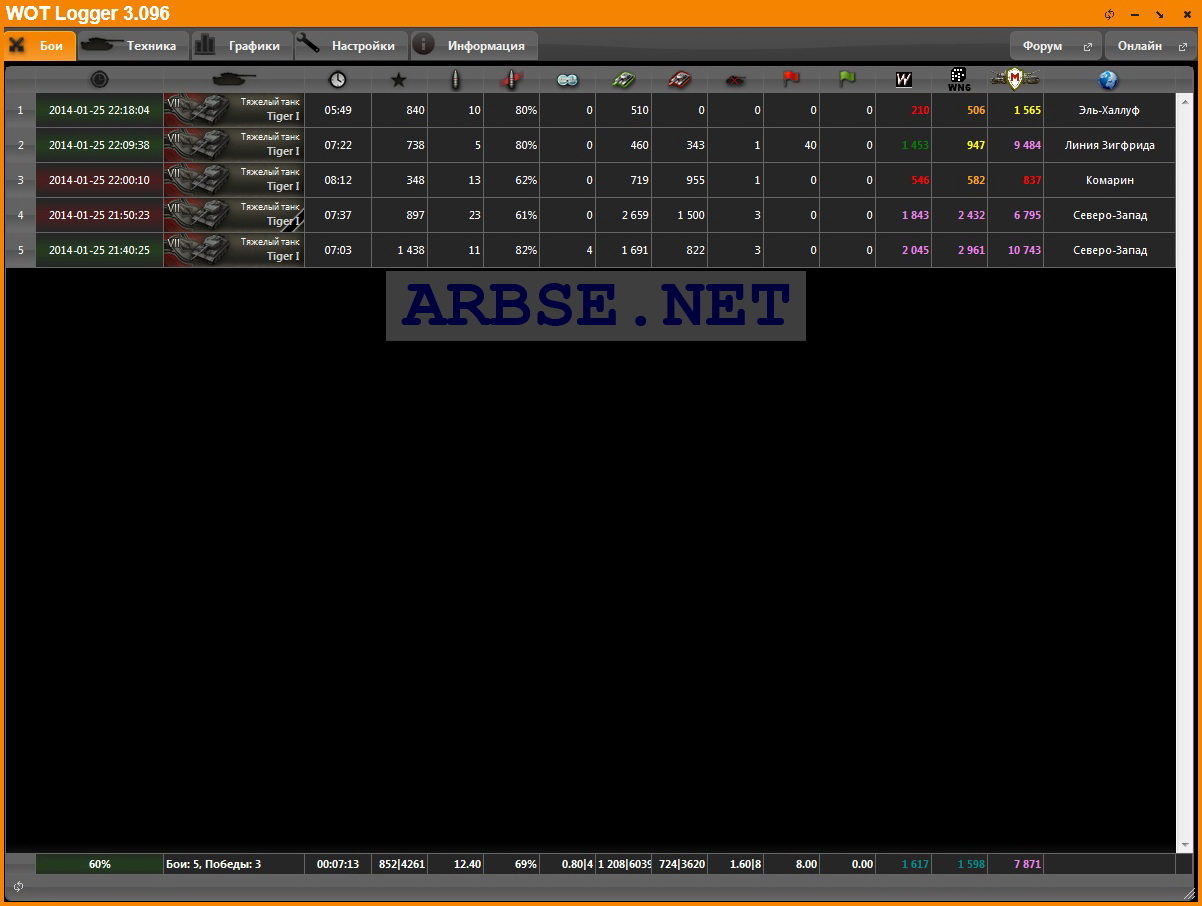Click the Онлайн button
Image resolution: width=1202 pixels, height=906 pixels.
[1151, 46]
